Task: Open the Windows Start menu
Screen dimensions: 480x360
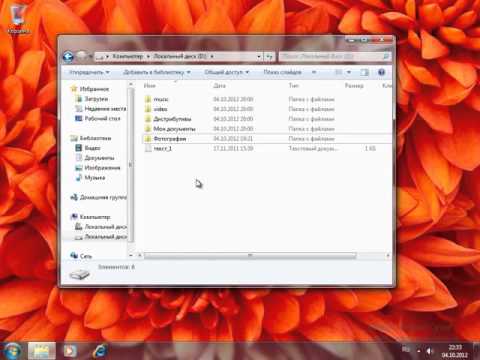Action: click(12, 351)
